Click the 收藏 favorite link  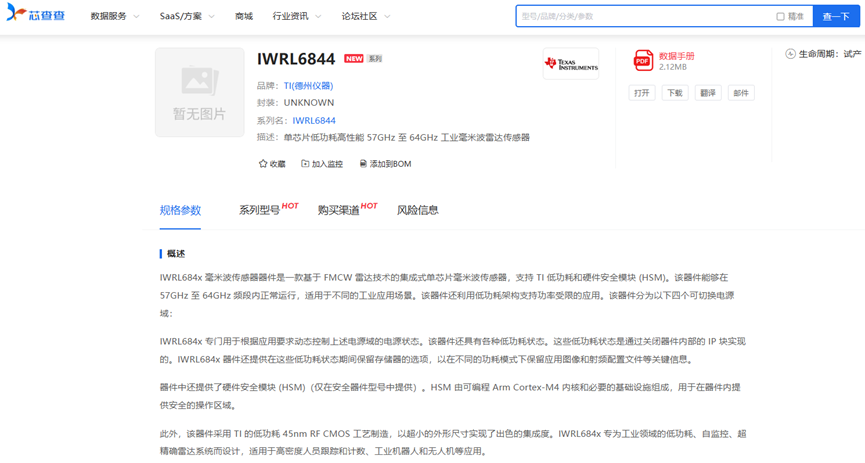[277, 164]
